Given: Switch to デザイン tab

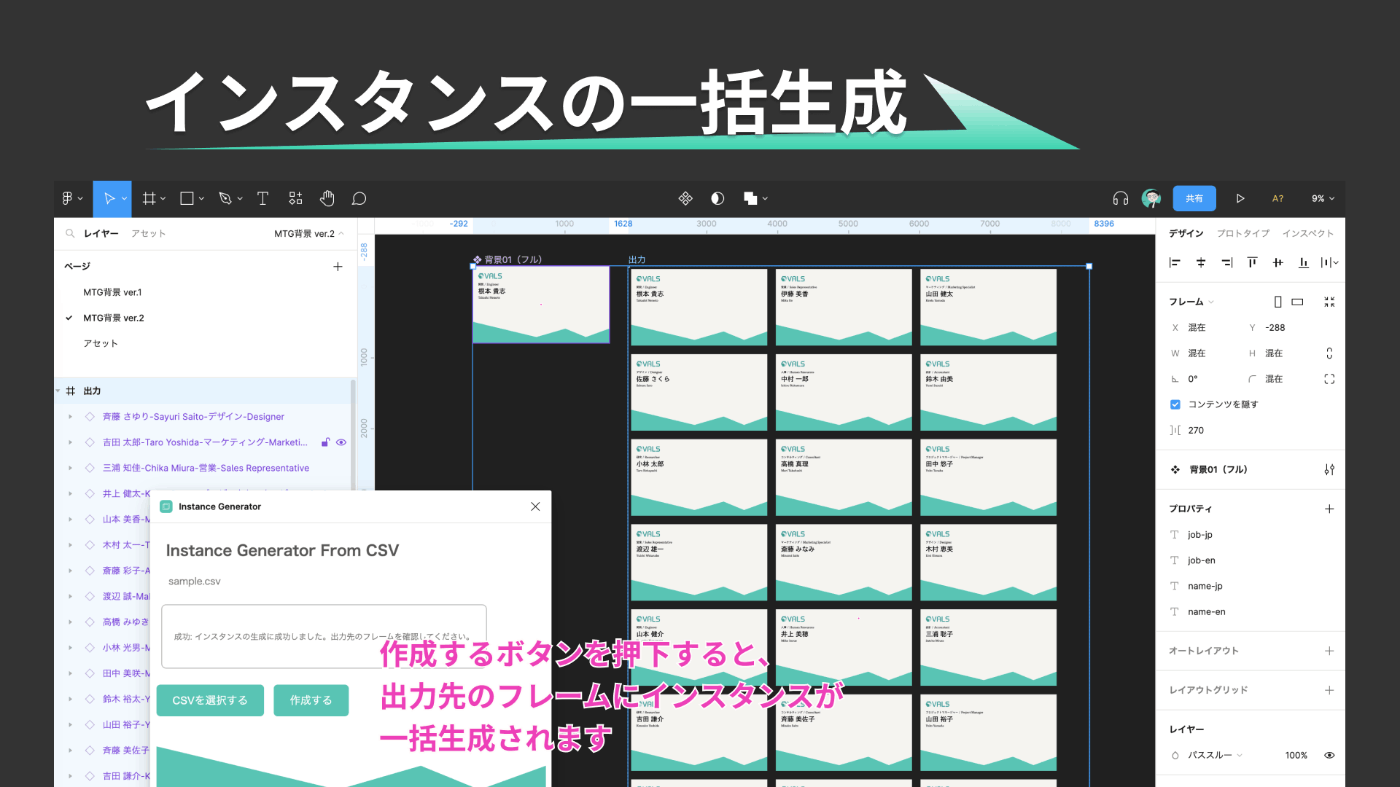Looking at the screenshot, I should 1186,233.
